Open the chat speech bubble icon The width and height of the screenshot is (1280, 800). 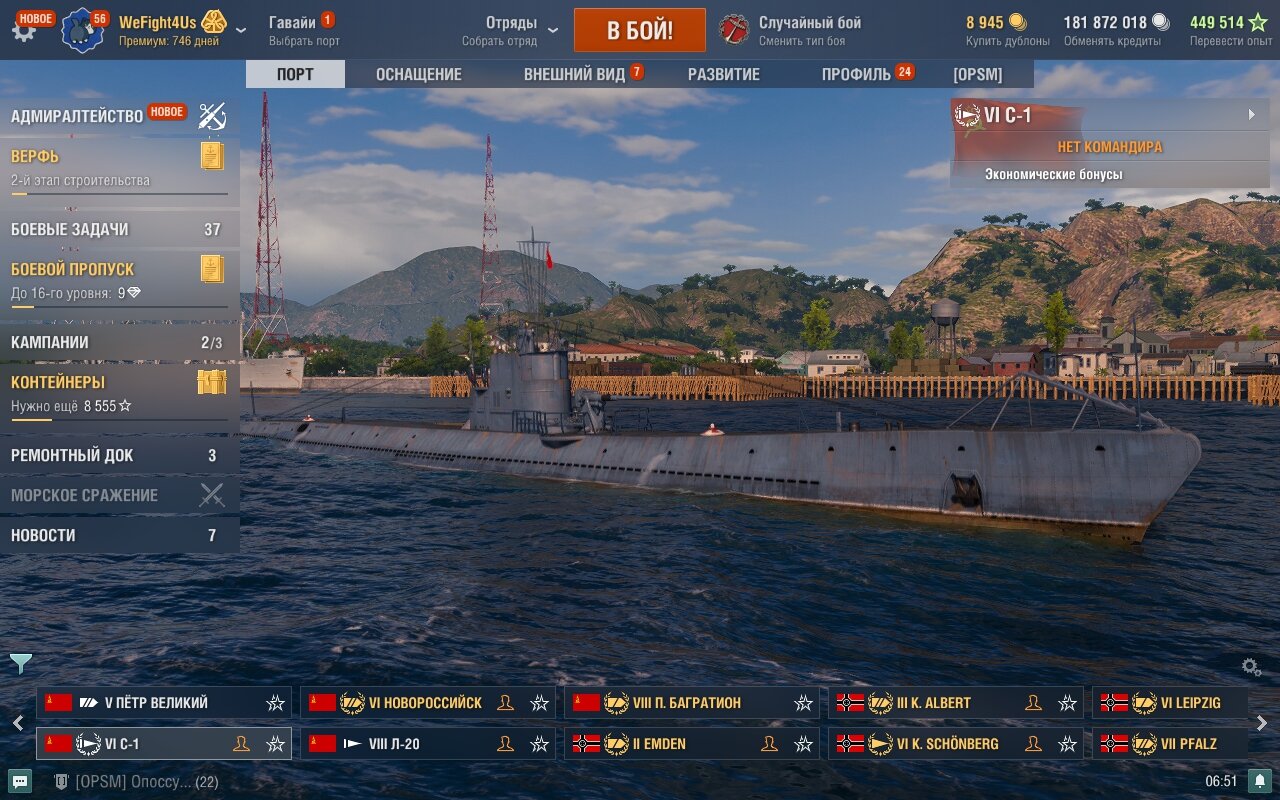(x=20, y=781)
